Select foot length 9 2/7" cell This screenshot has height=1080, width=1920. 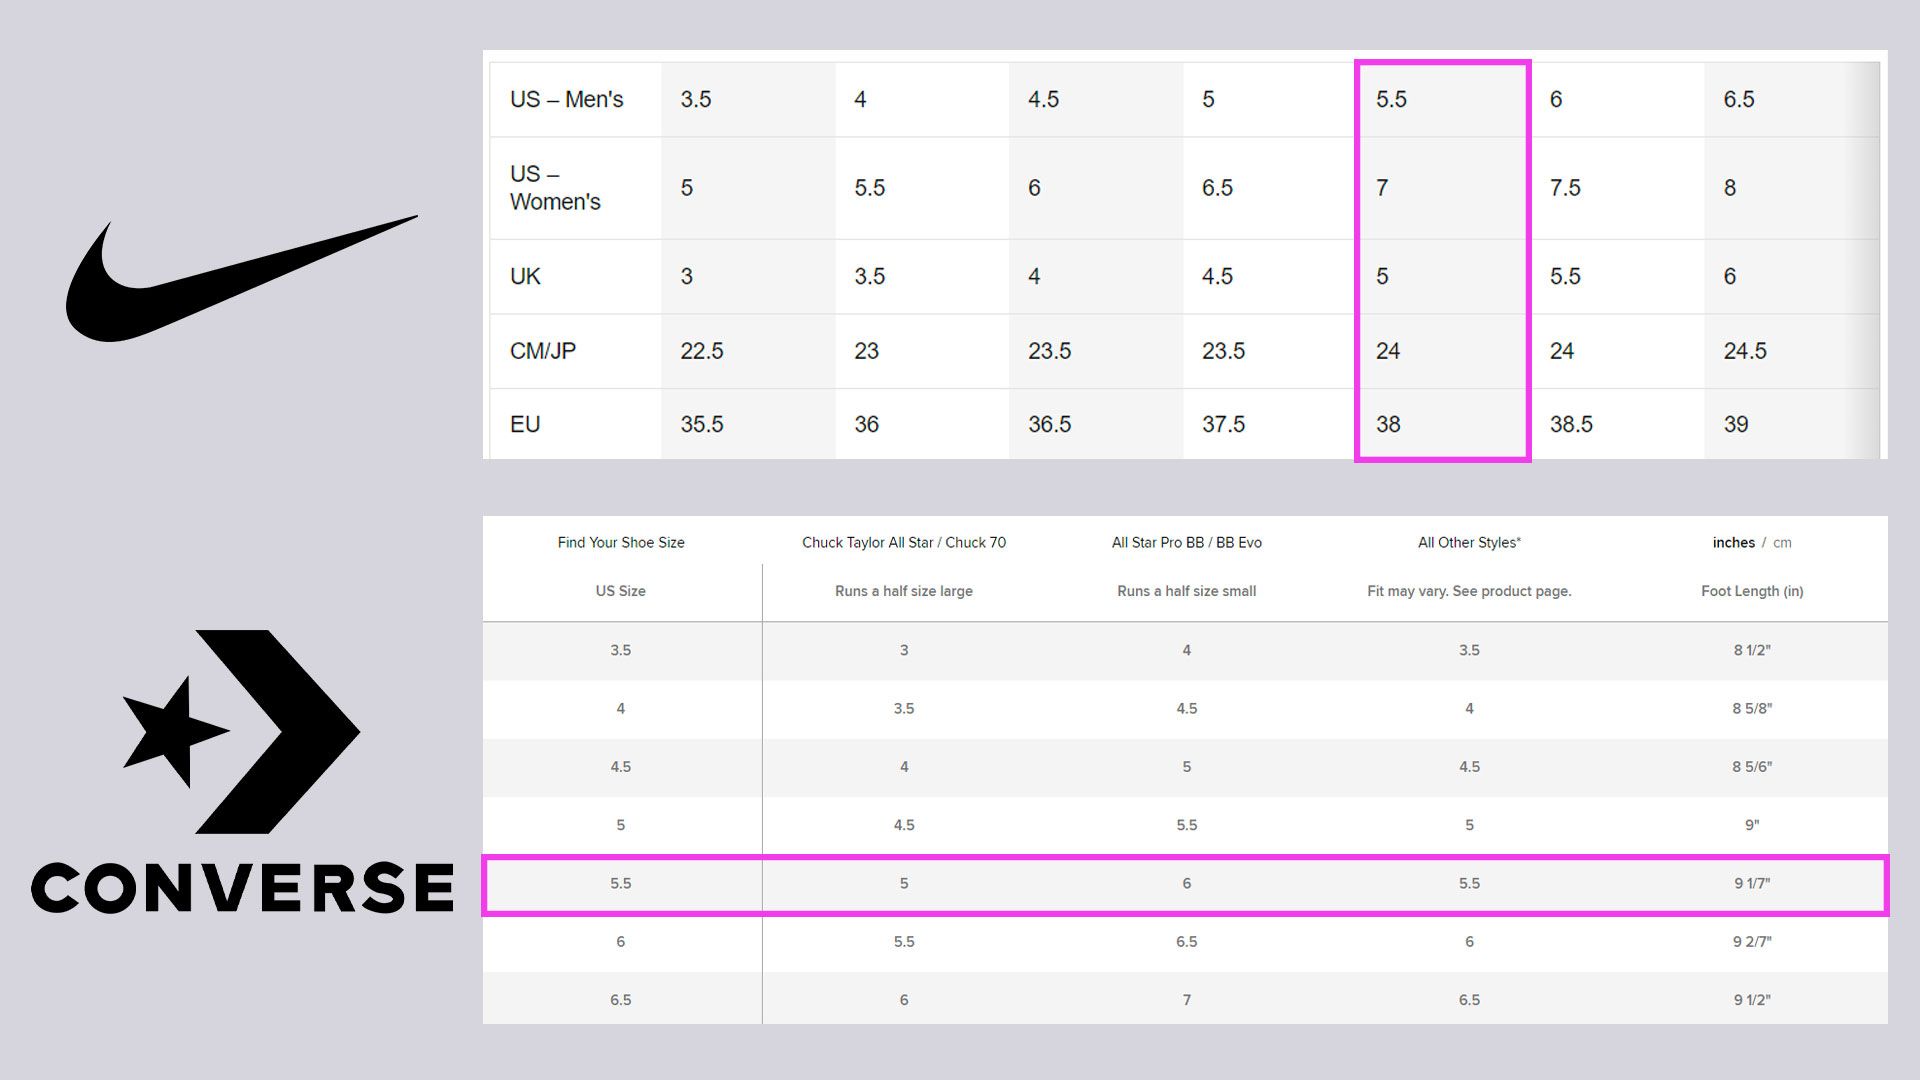(x=1752, y=942)
